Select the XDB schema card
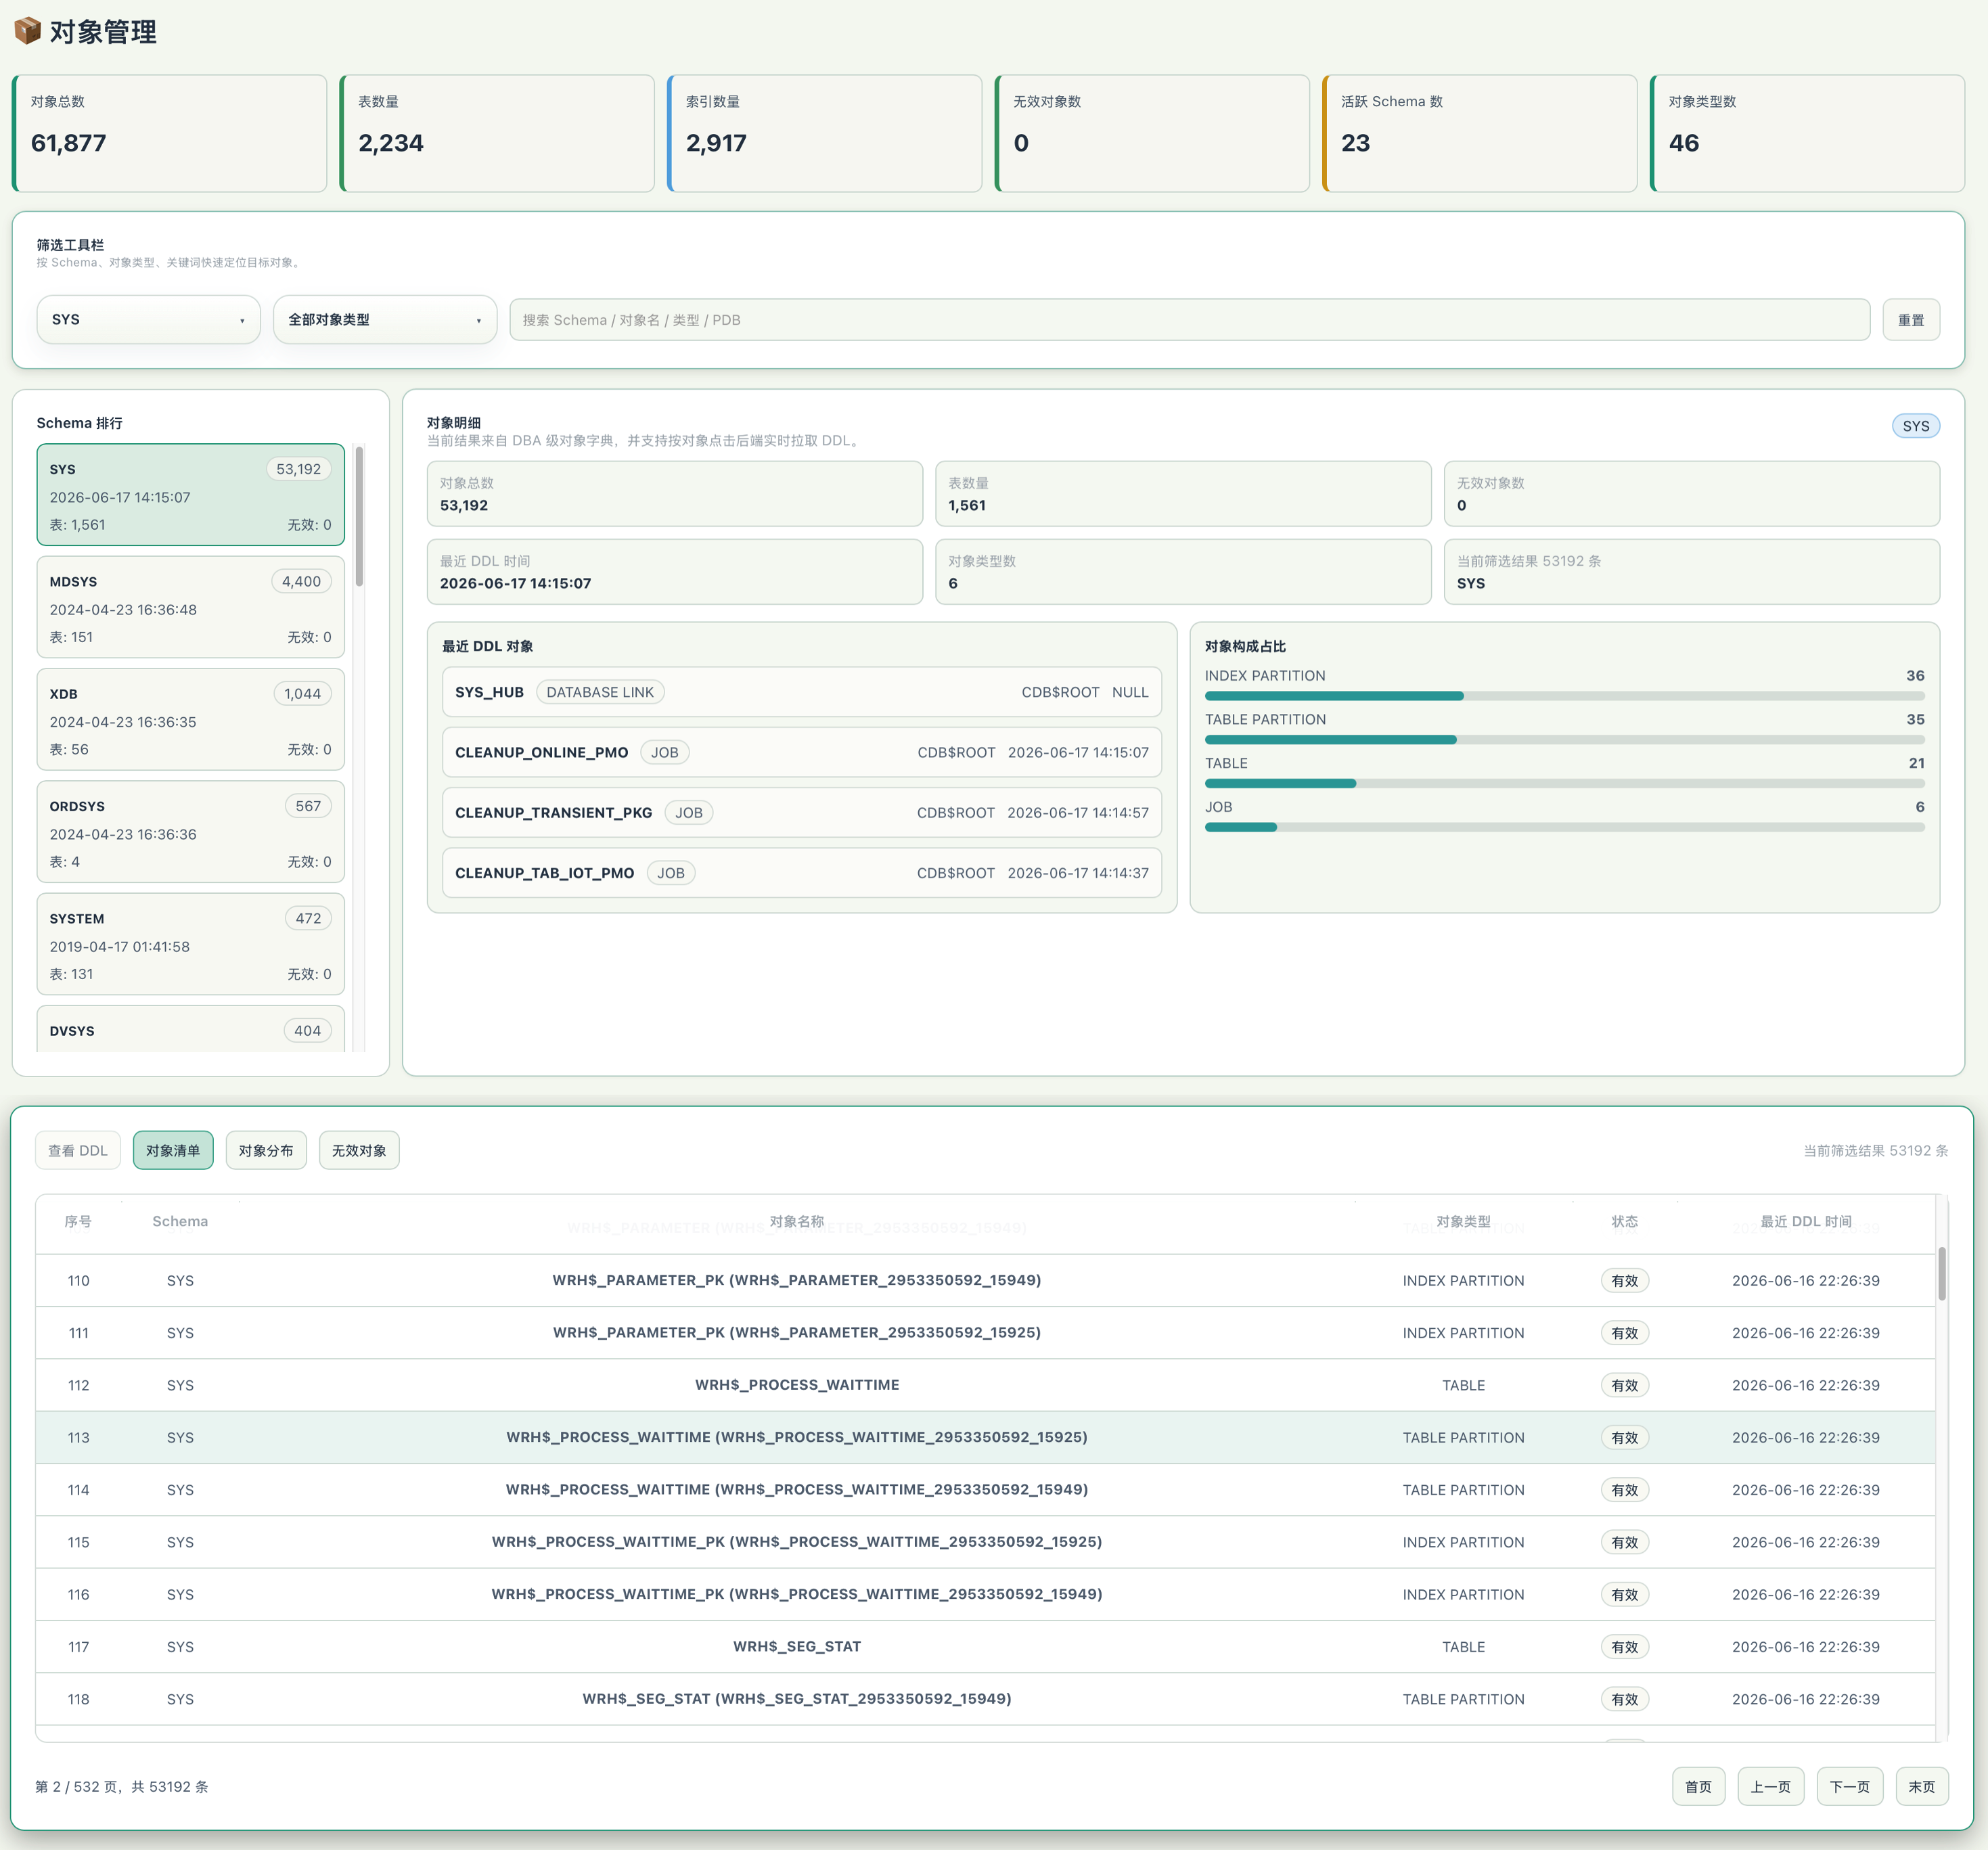The height and width of the screenshot is (1858, 1988). point(190,720)
